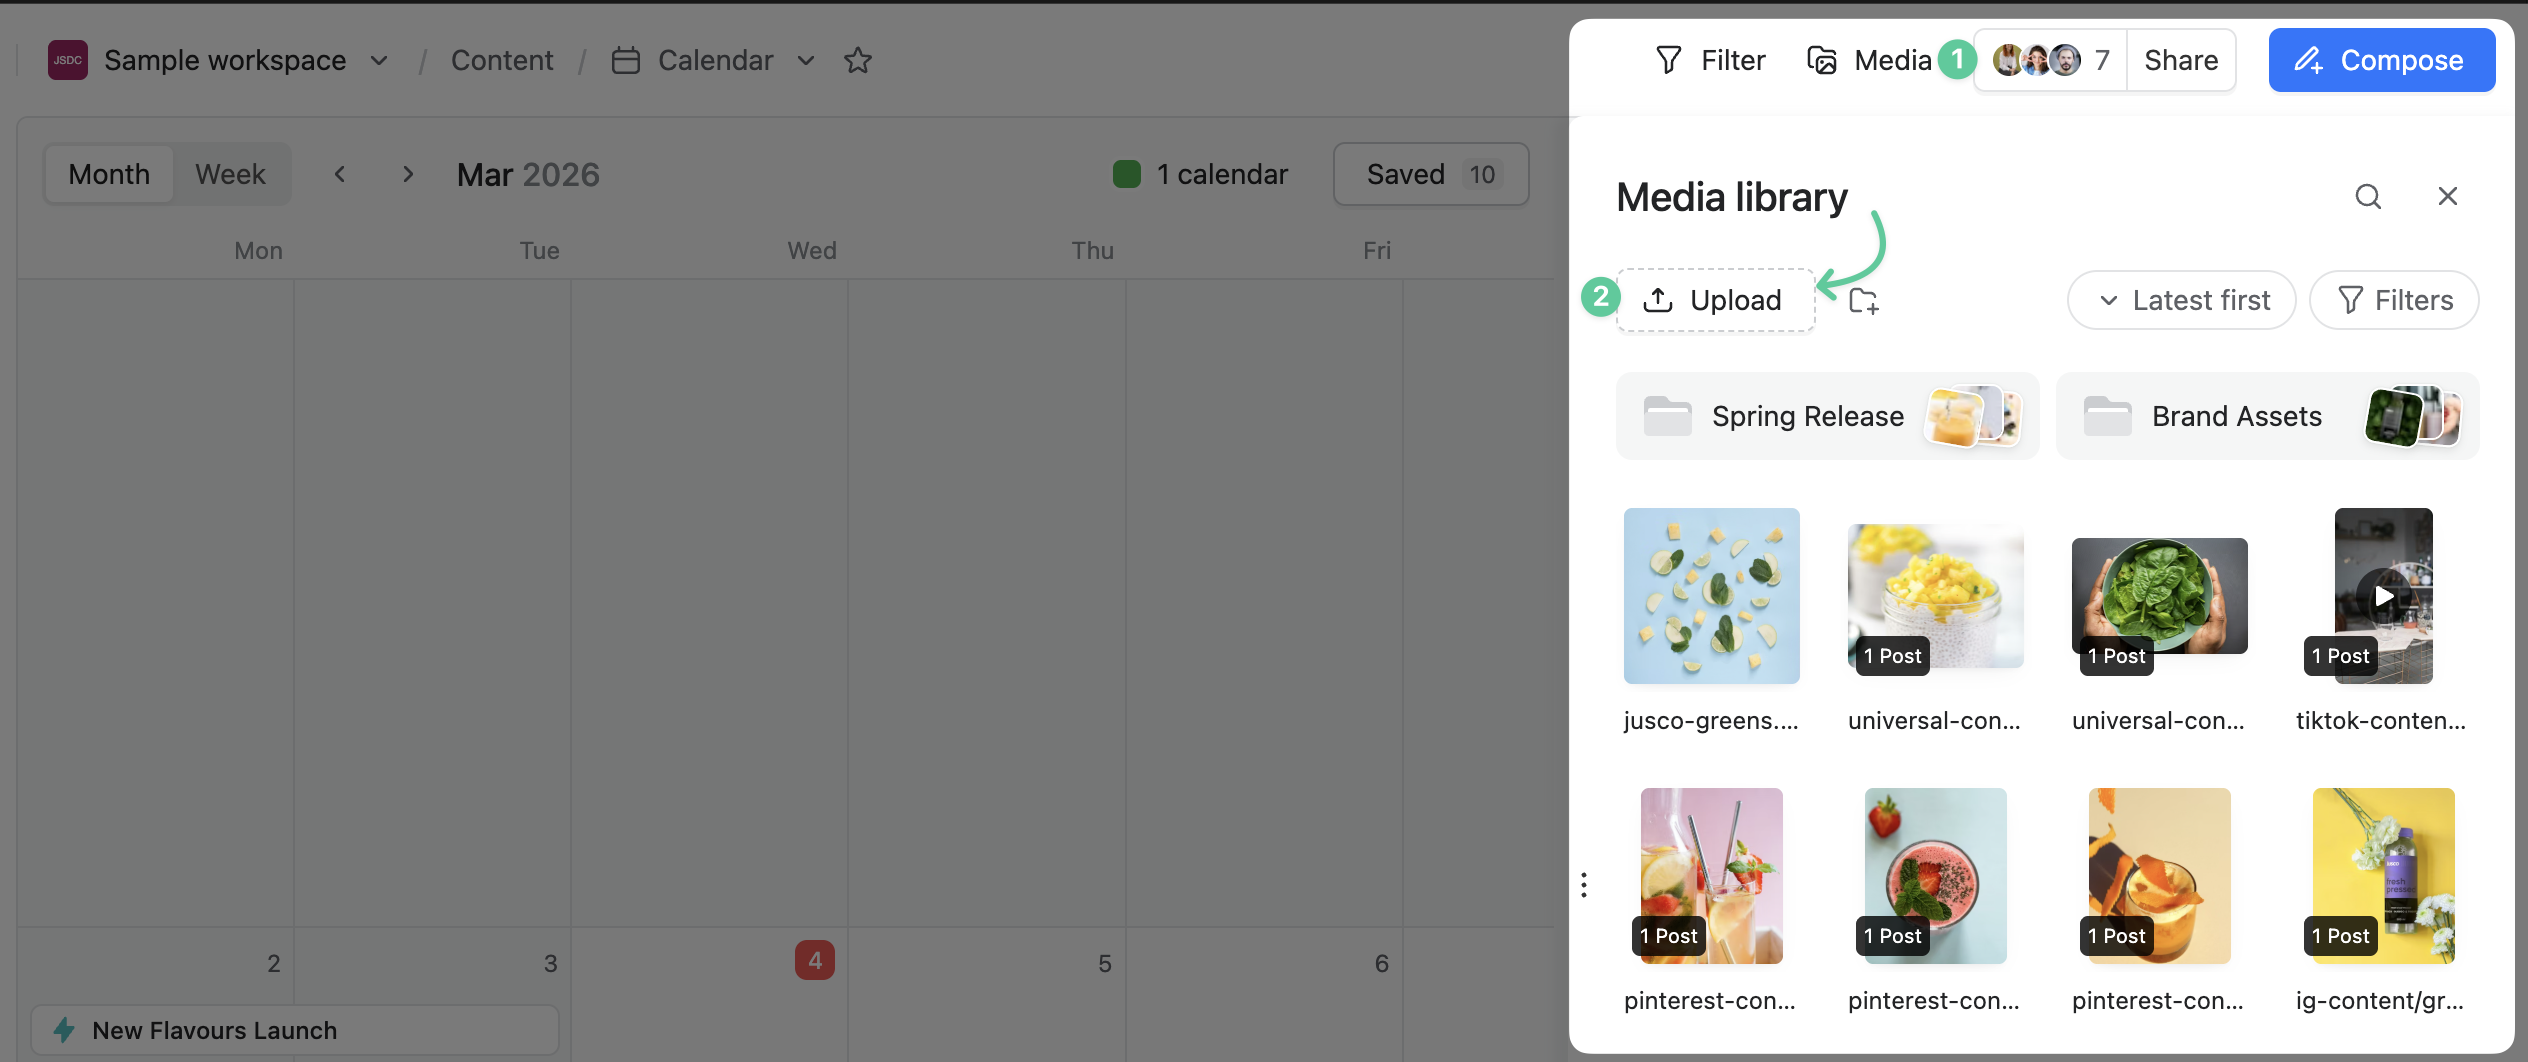This screenshot has width=2528, height=1062.
Task: Click the search icon in Media library
Action: tap(2367, 196)
